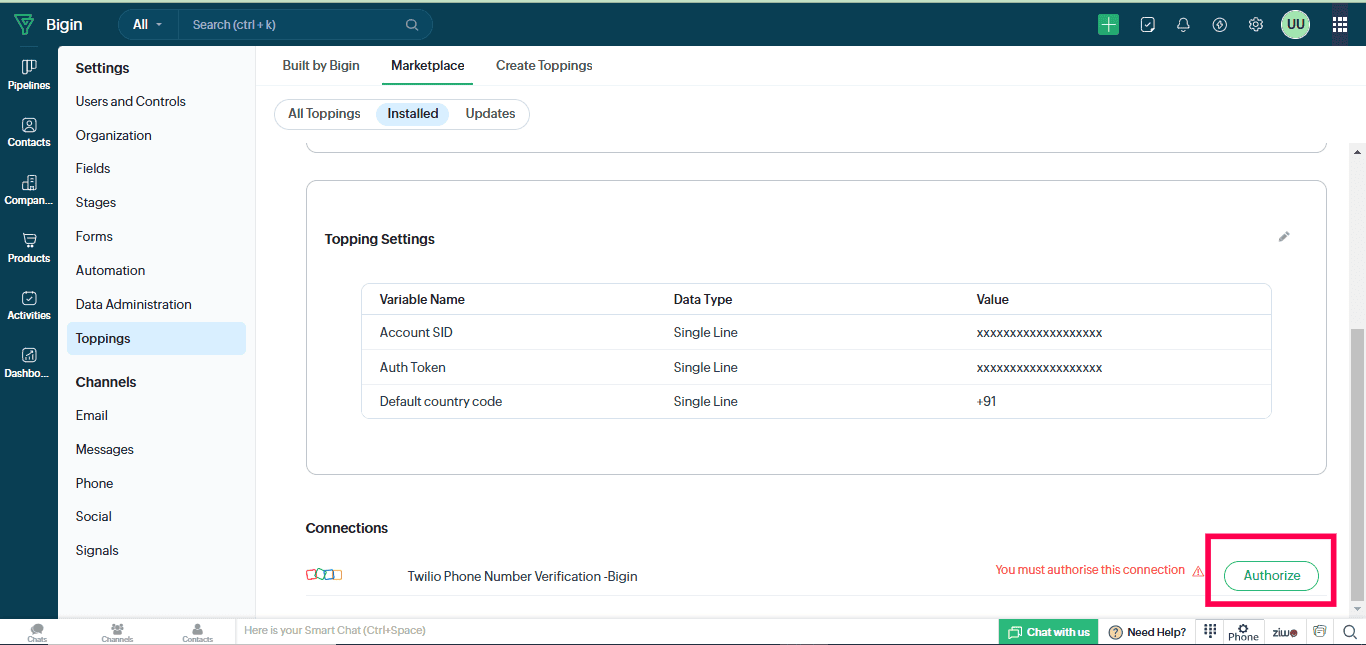The height and width of the screenshot is (645, 1366).
Task: Click the Account SID row name
Action: pyautogui.click(x=416, y=332)
